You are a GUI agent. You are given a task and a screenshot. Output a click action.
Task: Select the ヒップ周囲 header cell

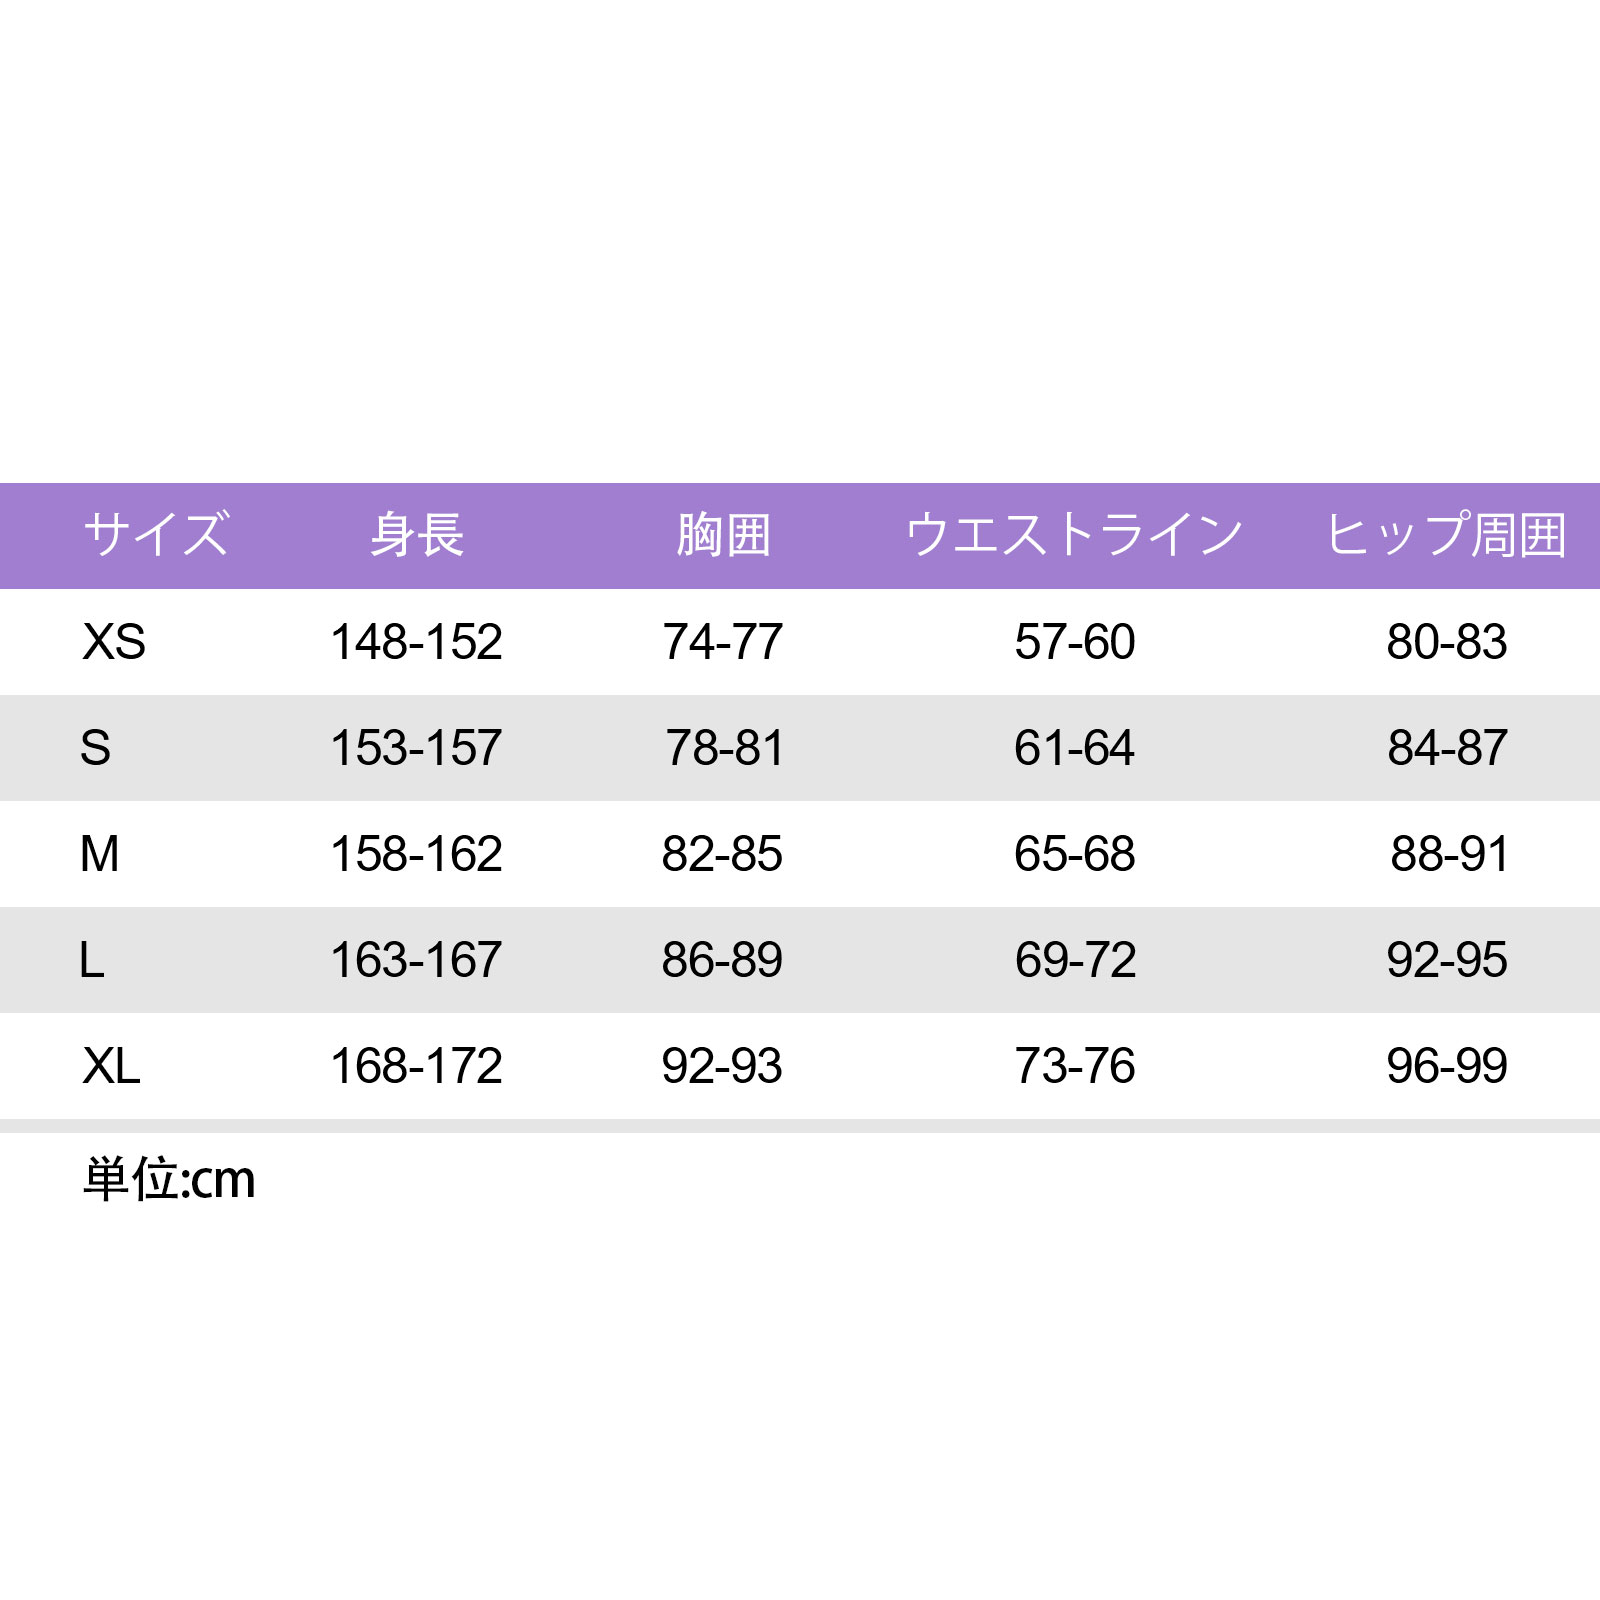tap(1446, 534)
